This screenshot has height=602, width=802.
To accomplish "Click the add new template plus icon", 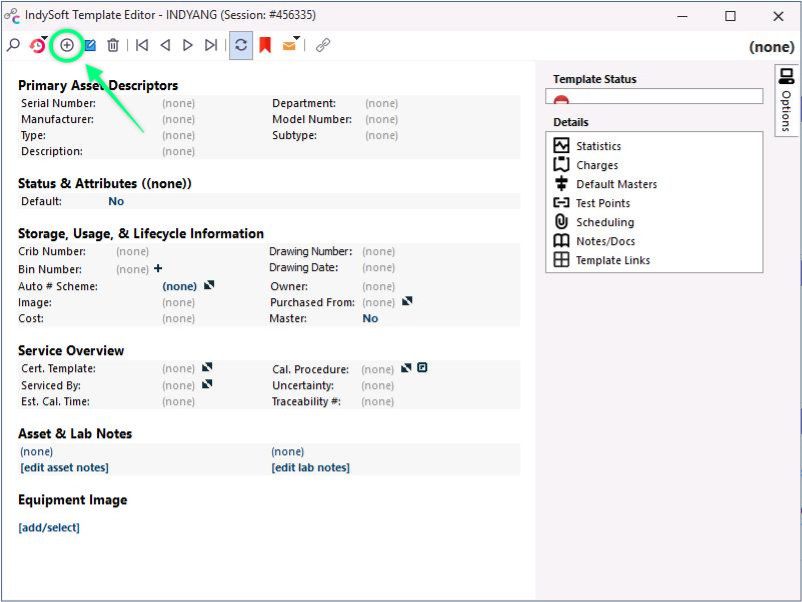I will (67, 45).
